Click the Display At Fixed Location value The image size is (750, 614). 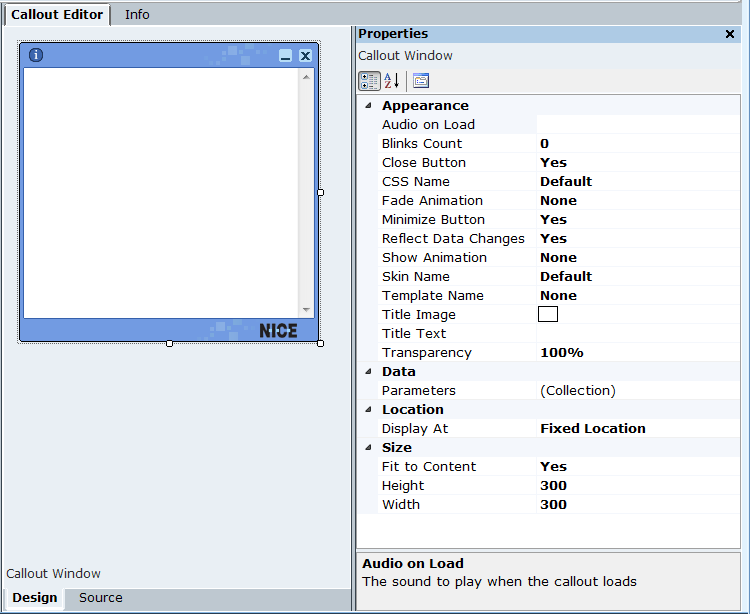coord(593,429)
